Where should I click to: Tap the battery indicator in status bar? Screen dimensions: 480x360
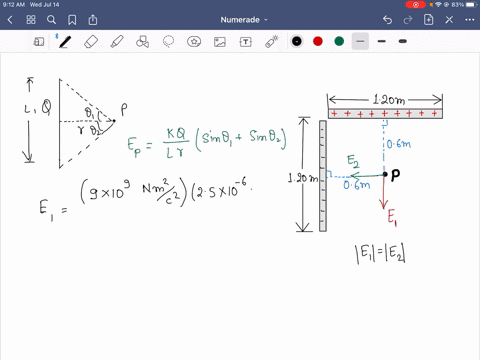pos(471,5)
